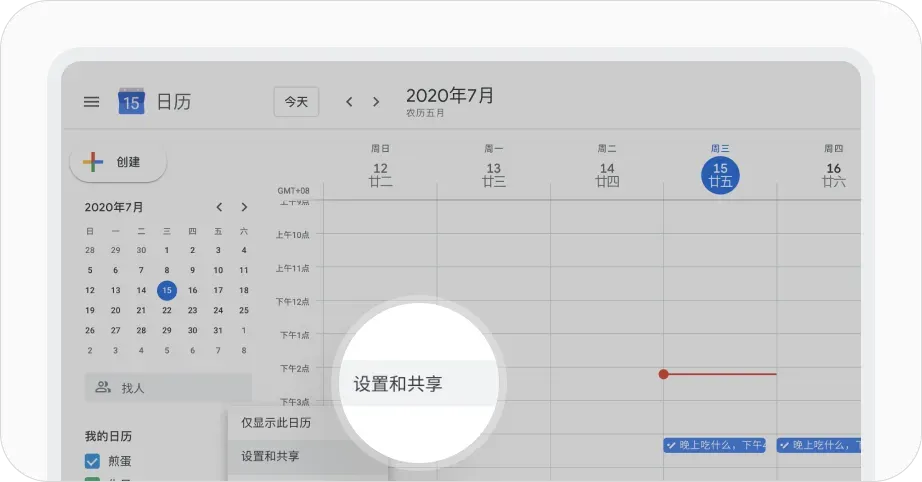Pick July 22 in the mini calendar
922x482 pixels.
pyautogui.click(x=167, y=310)
